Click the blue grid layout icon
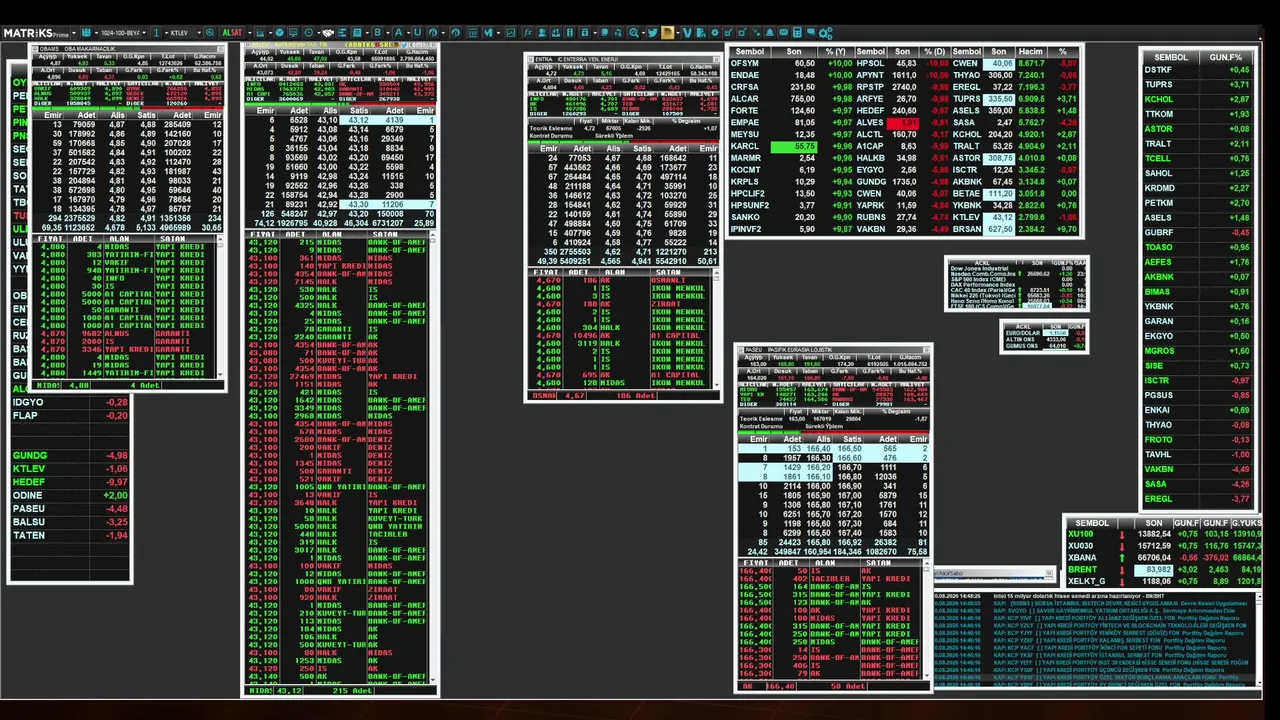1280x720 pixels. click(x=86, y=33)
